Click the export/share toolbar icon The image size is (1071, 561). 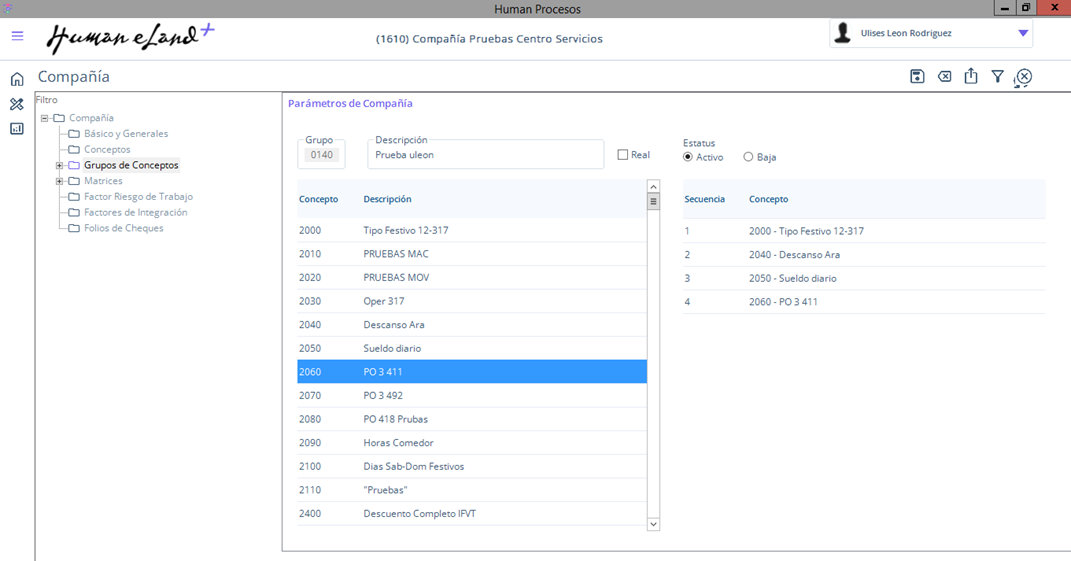(x=971, y=77)
